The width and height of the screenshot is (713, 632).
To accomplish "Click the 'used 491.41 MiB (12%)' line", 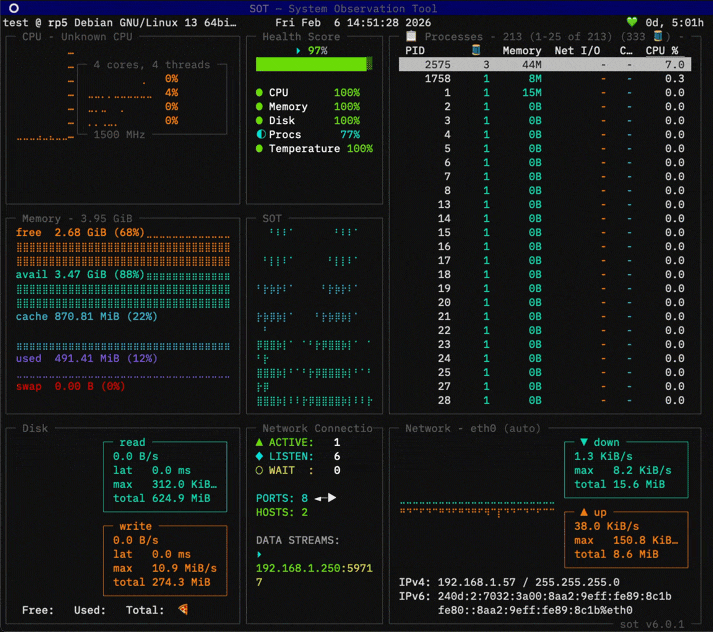I will [x=86, y=358].
